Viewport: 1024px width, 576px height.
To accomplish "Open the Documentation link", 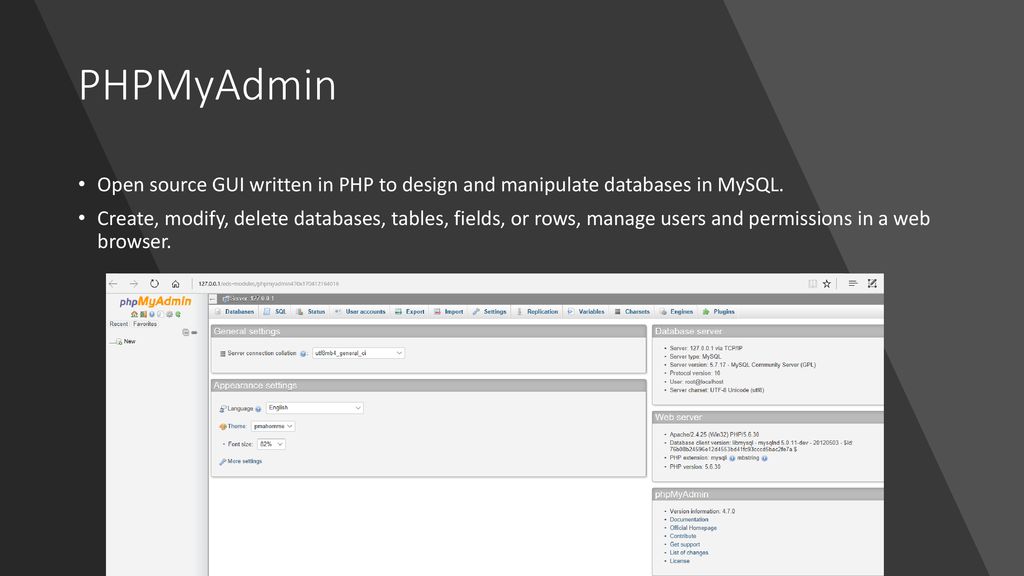I will coord(689,520).
